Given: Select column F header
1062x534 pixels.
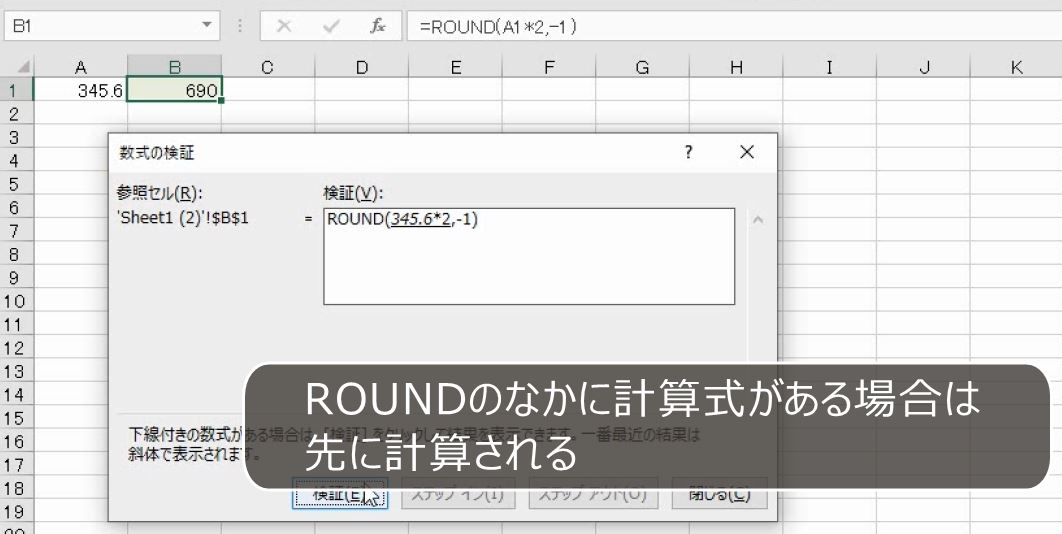Looking at the screenshot, I should click(x=549, y=67).
